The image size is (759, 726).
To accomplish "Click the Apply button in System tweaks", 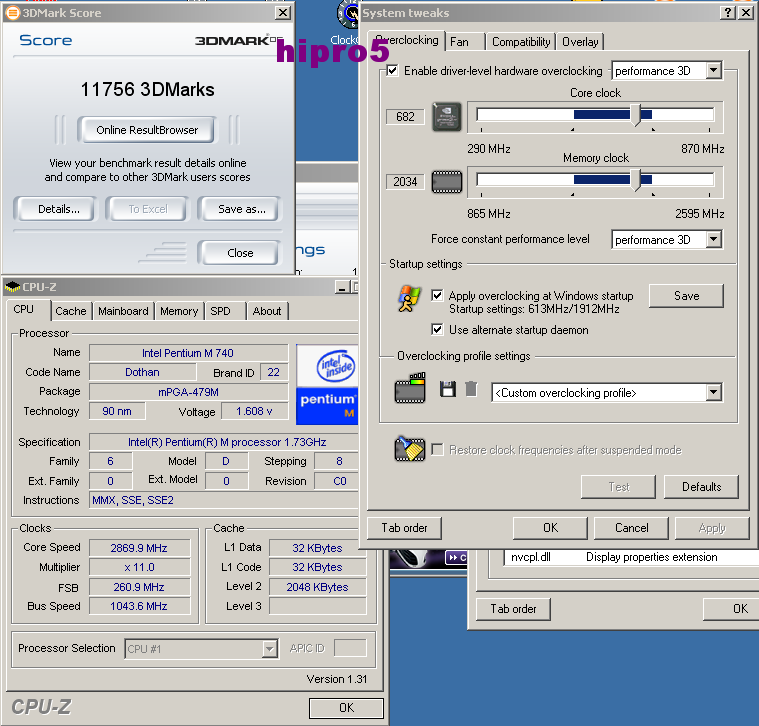I will 712,528.
